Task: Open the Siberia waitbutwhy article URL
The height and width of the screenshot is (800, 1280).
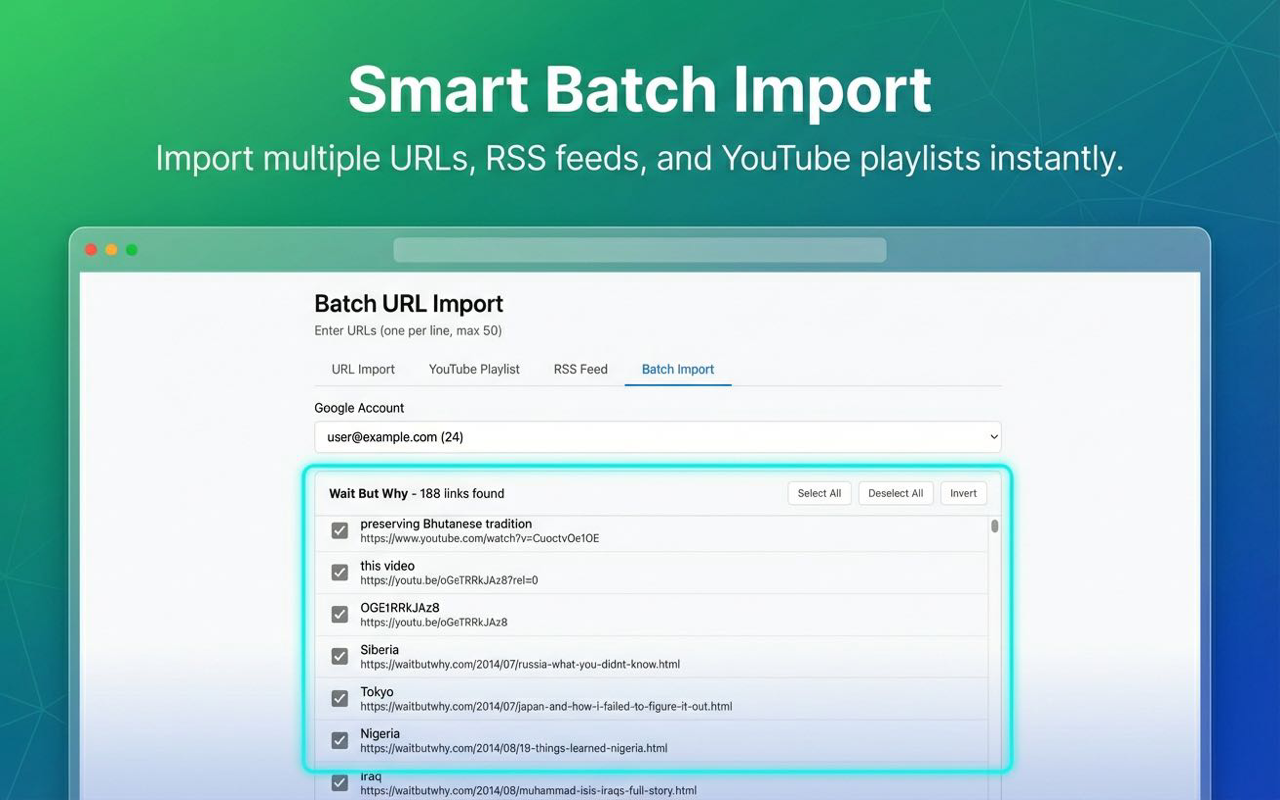Action: [x=520, y=664]
